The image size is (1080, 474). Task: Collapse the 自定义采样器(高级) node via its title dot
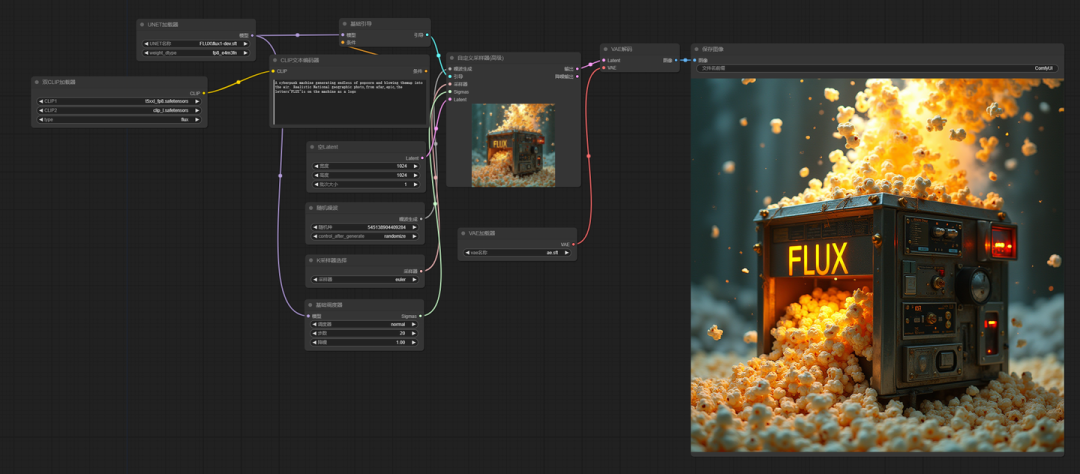pyautogui.click(x=452, y=58)
